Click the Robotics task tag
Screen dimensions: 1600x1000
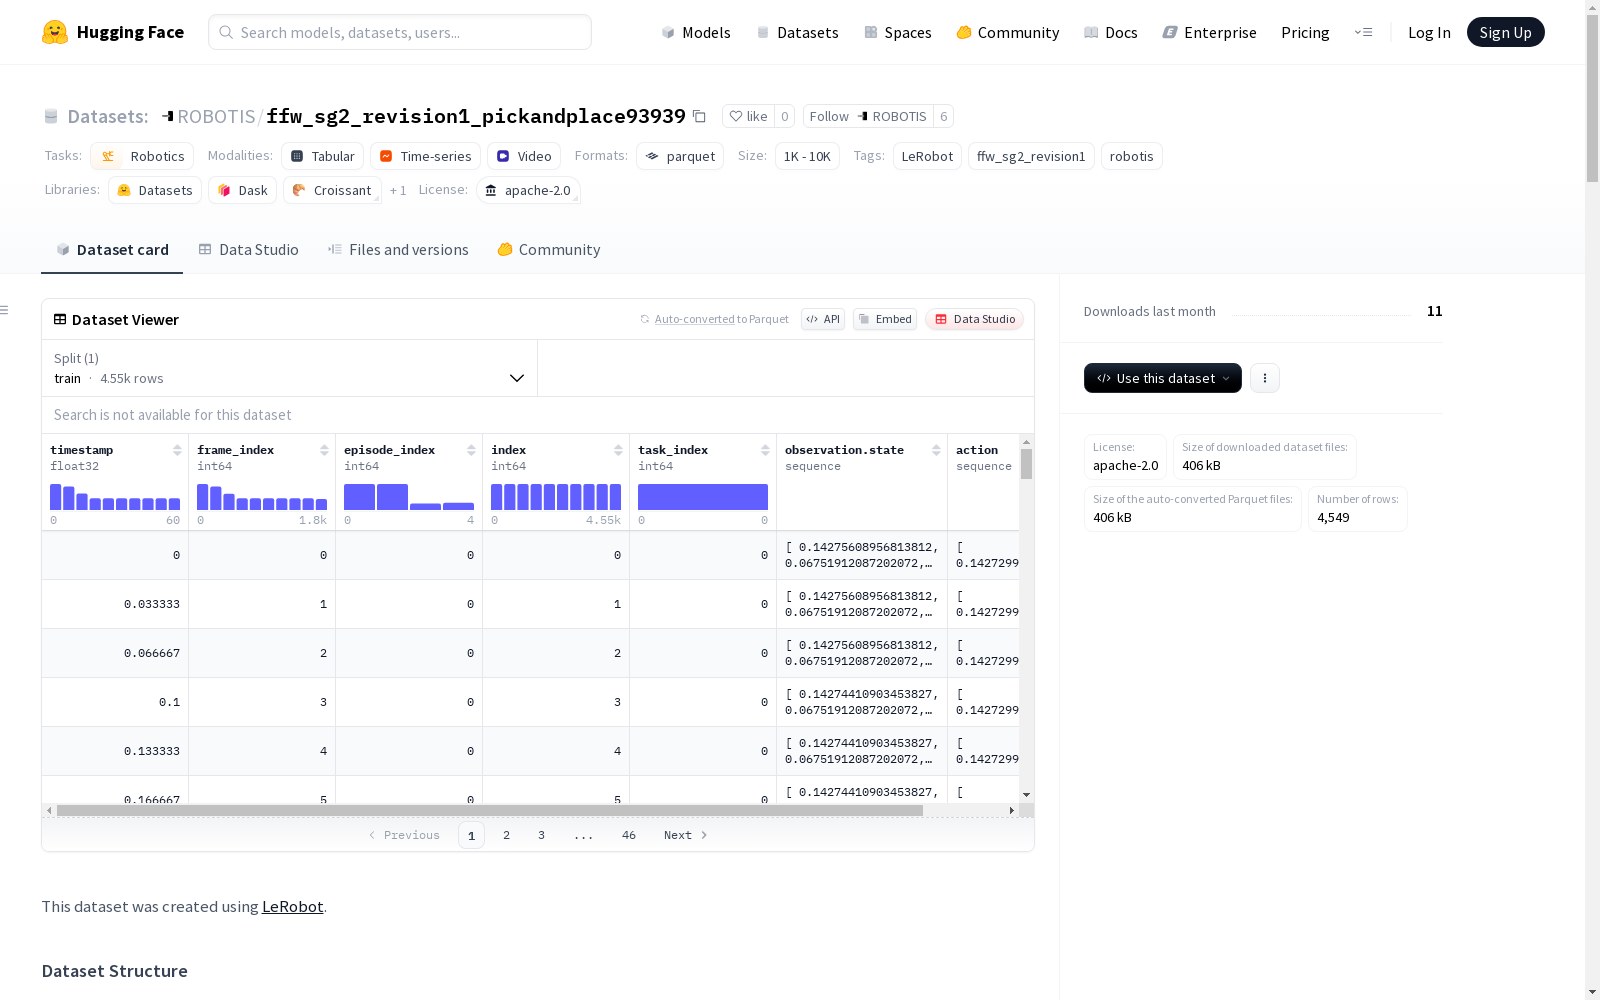[142, 156]
